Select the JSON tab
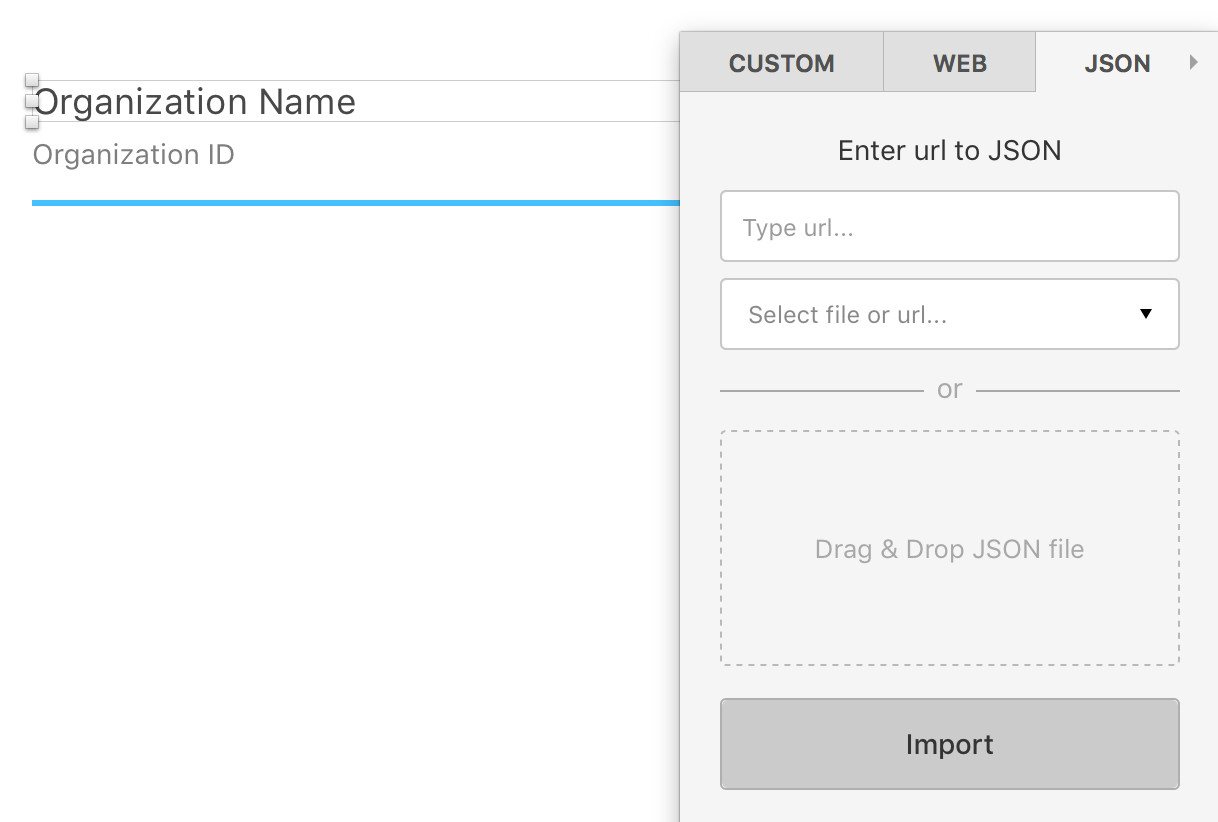This screenshot has width=1218, height=822. pyautogui.click(x=1117, y=63)
